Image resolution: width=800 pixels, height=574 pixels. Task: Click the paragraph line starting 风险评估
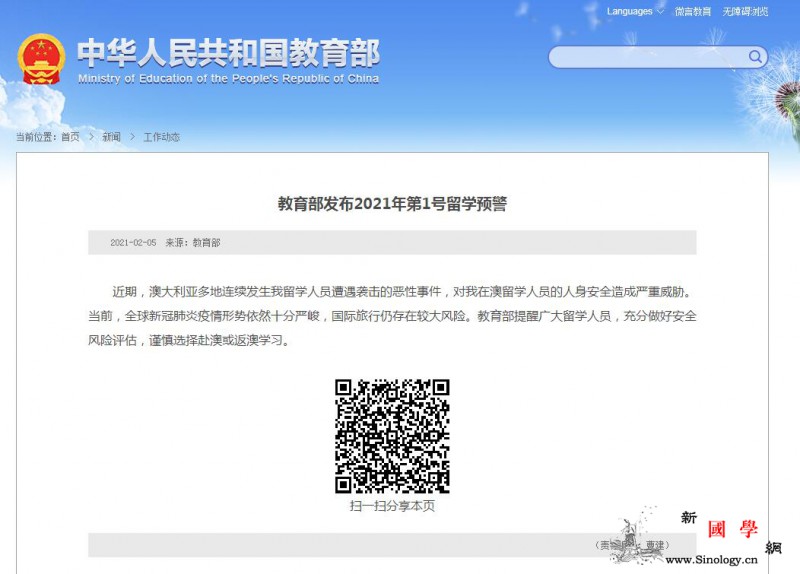coord(190,340)
